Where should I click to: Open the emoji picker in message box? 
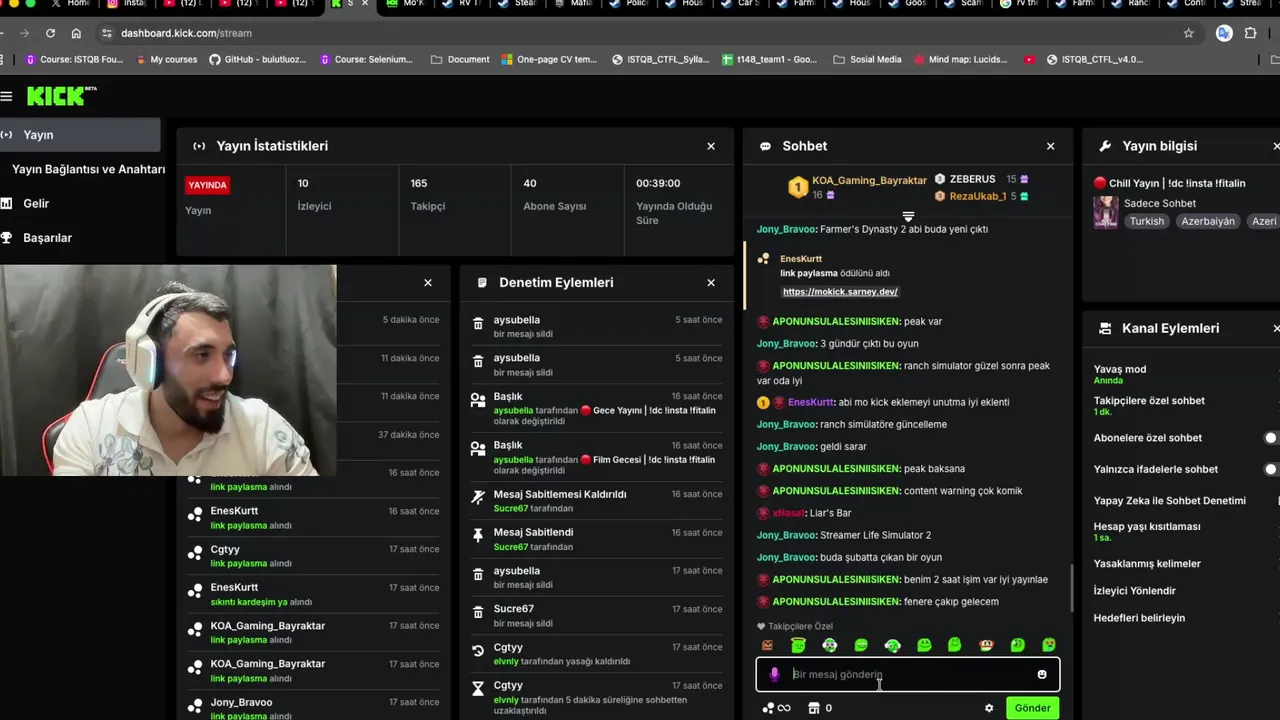point(1042,674)
